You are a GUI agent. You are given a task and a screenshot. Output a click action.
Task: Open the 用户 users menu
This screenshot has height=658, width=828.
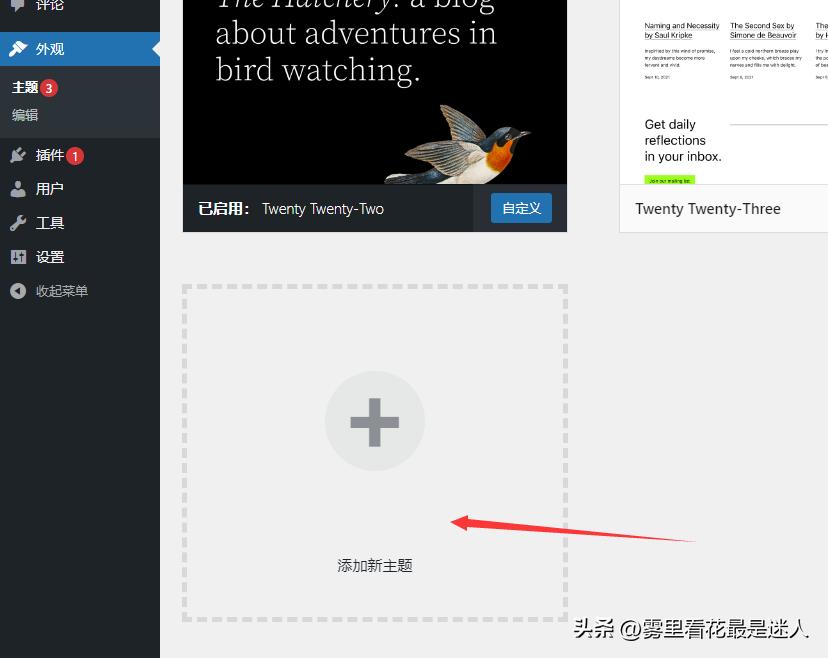80,189
